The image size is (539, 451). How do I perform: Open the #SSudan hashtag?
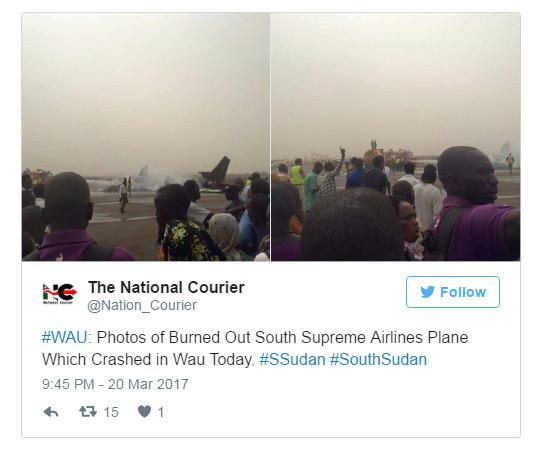[x=292, y=360]
